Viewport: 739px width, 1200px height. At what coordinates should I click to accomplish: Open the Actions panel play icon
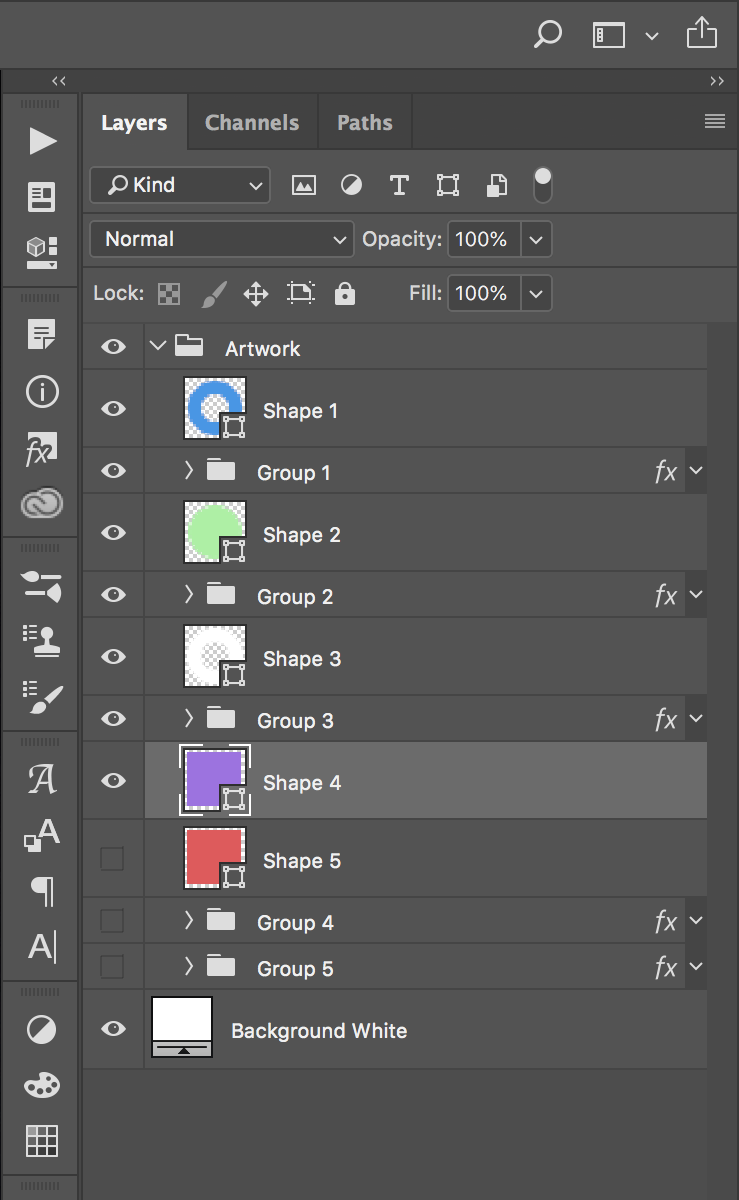pos(42,141)
